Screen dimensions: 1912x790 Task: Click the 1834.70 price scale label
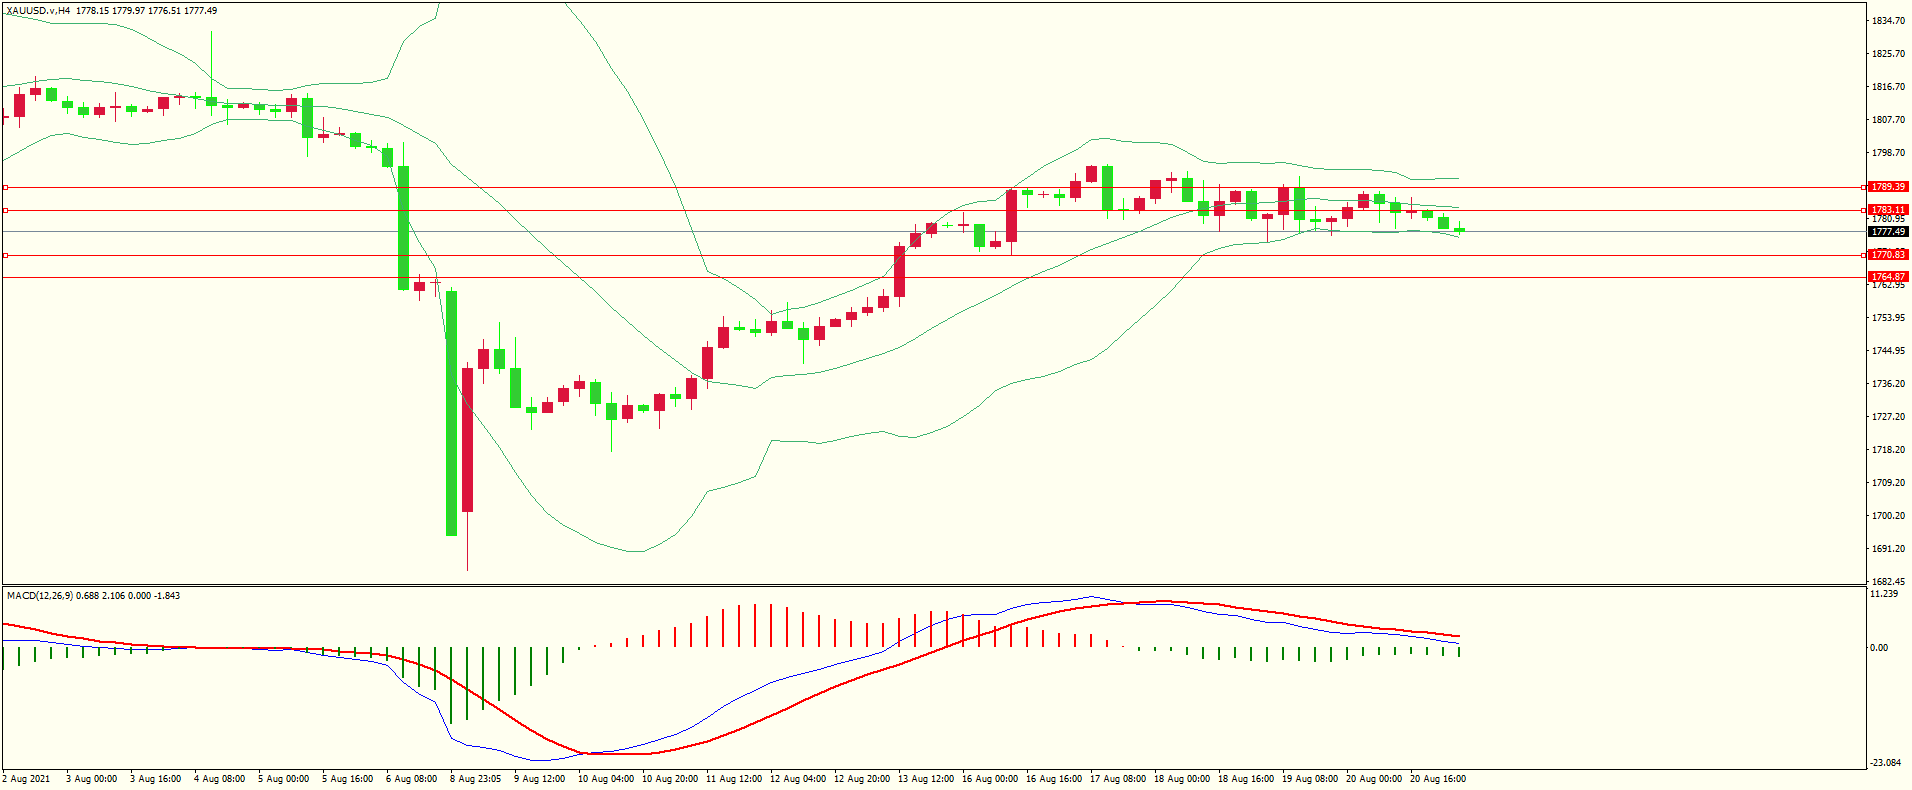[x=1888, y=21]
